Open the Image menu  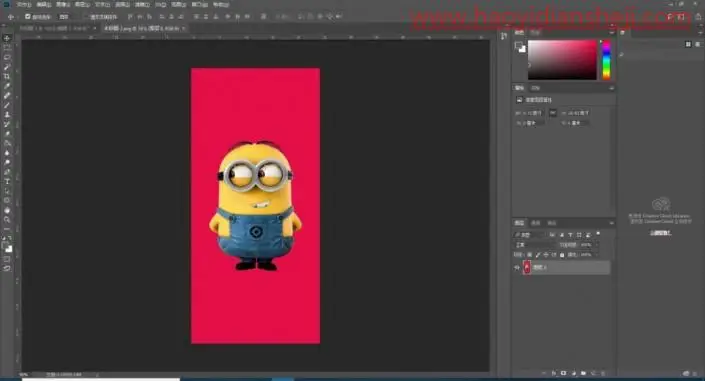(63, 4)
